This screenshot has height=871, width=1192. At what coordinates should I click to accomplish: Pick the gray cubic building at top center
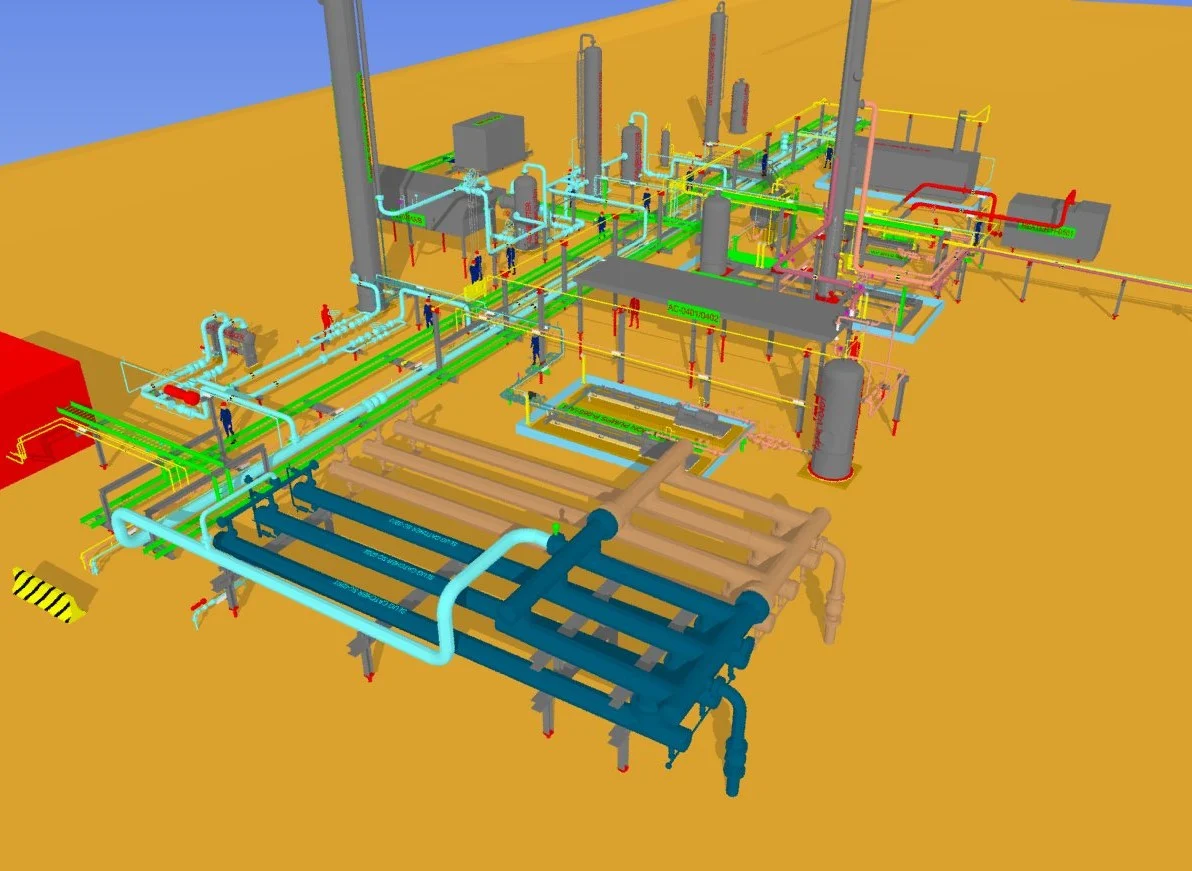click(x=488, y=141)
